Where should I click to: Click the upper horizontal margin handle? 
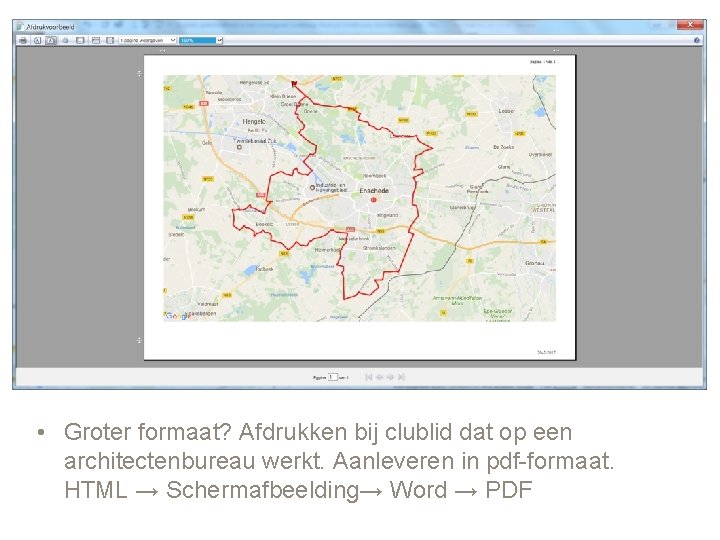point(140,73)
